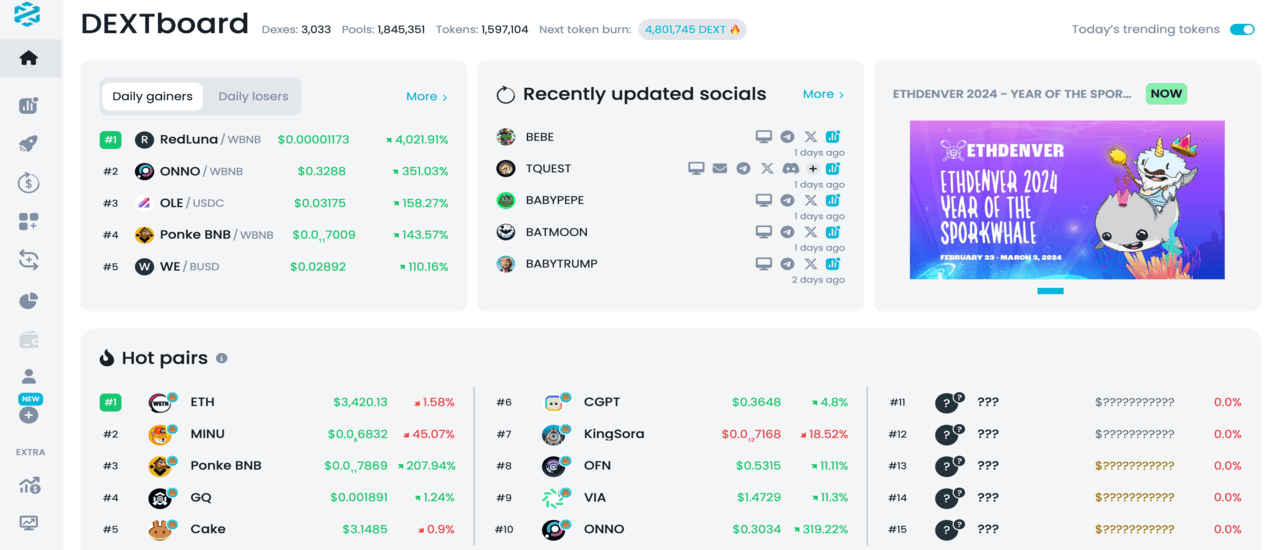This screenshot has width=1280, height=550.
Task: Click TQUEST's email envelope icon
Action: tap(720, 168)
